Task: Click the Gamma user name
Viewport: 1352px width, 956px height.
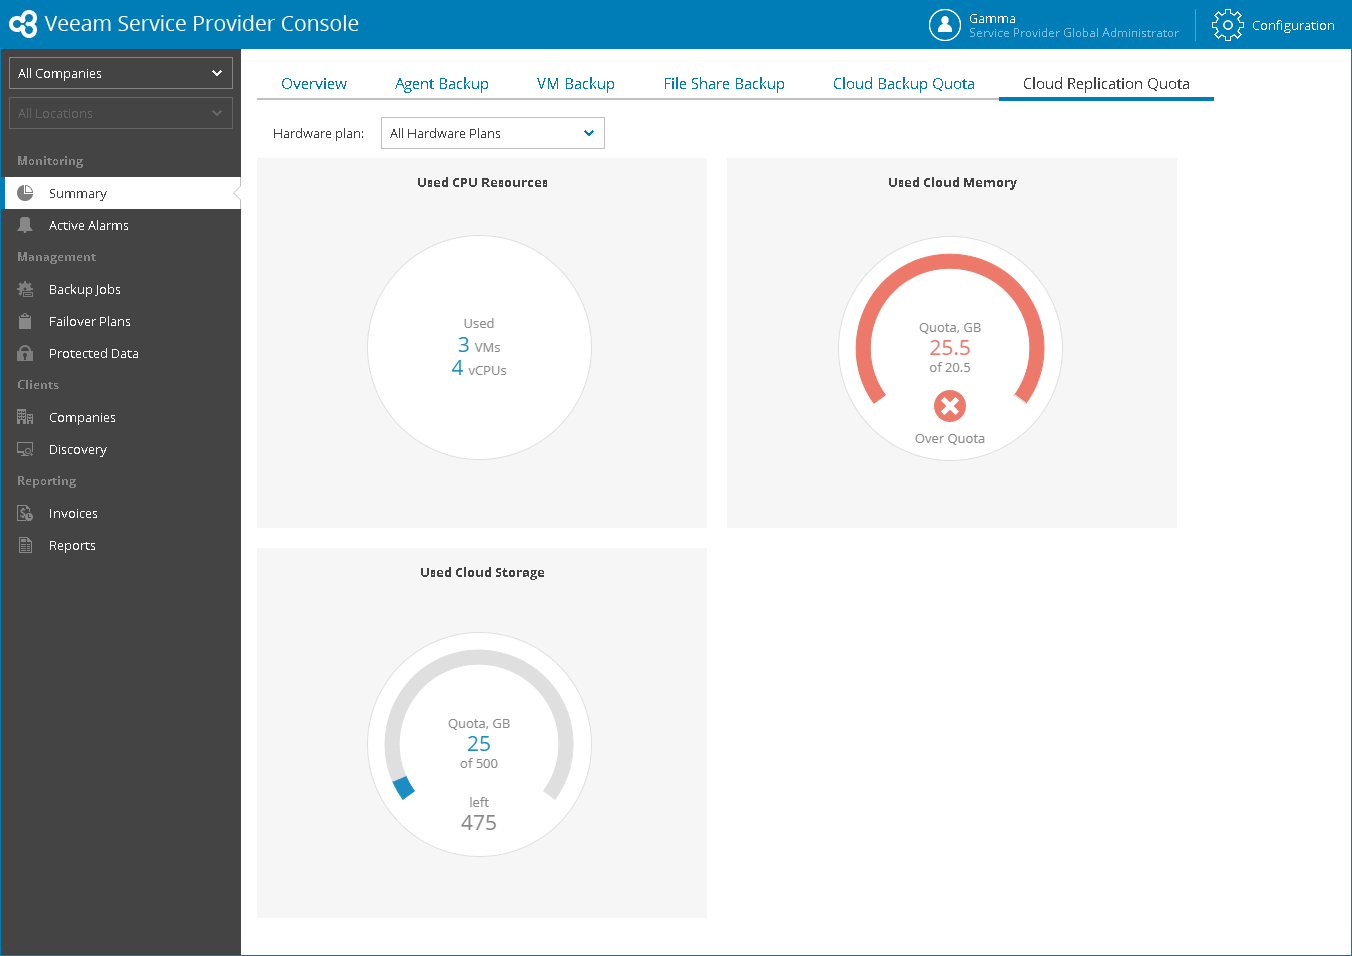Action: click(x=992, y=18)
